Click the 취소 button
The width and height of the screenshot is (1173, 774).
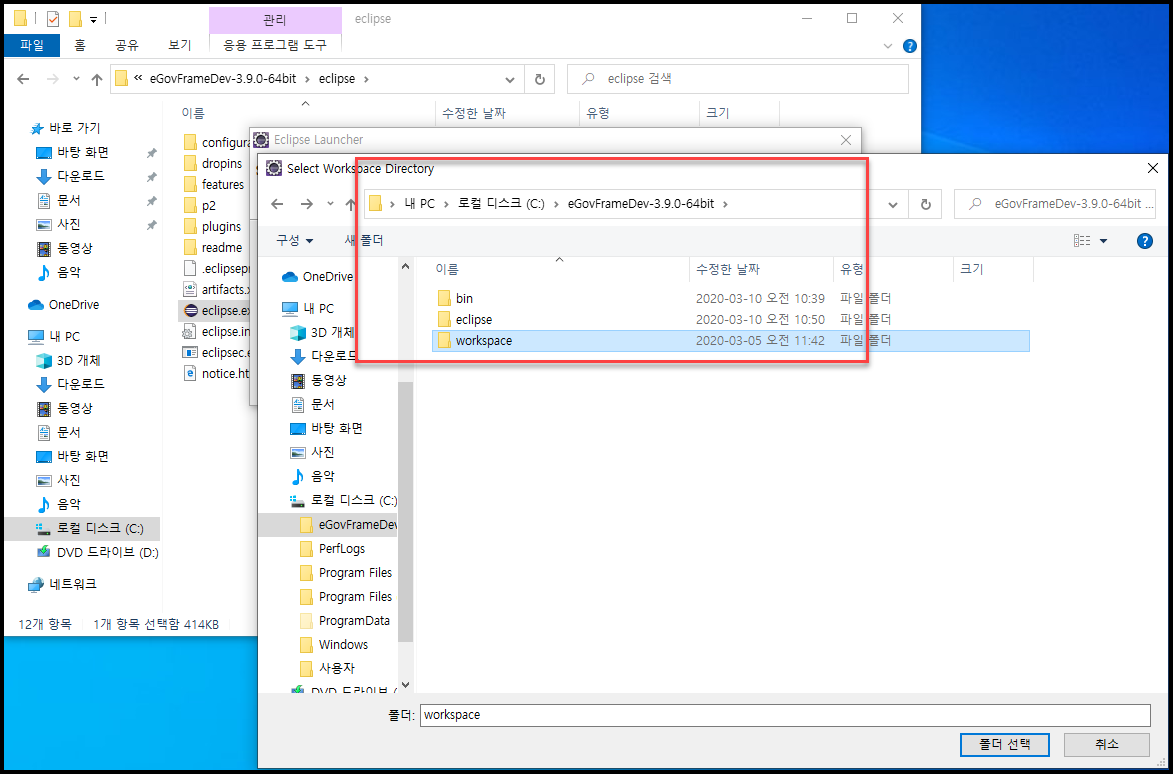(1106, 745)
